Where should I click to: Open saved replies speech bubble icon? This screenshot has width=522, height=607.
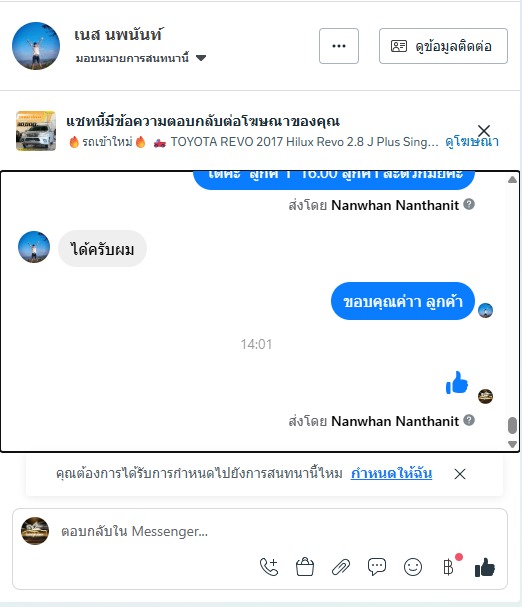pyautogui.click(x=377, y=567)
